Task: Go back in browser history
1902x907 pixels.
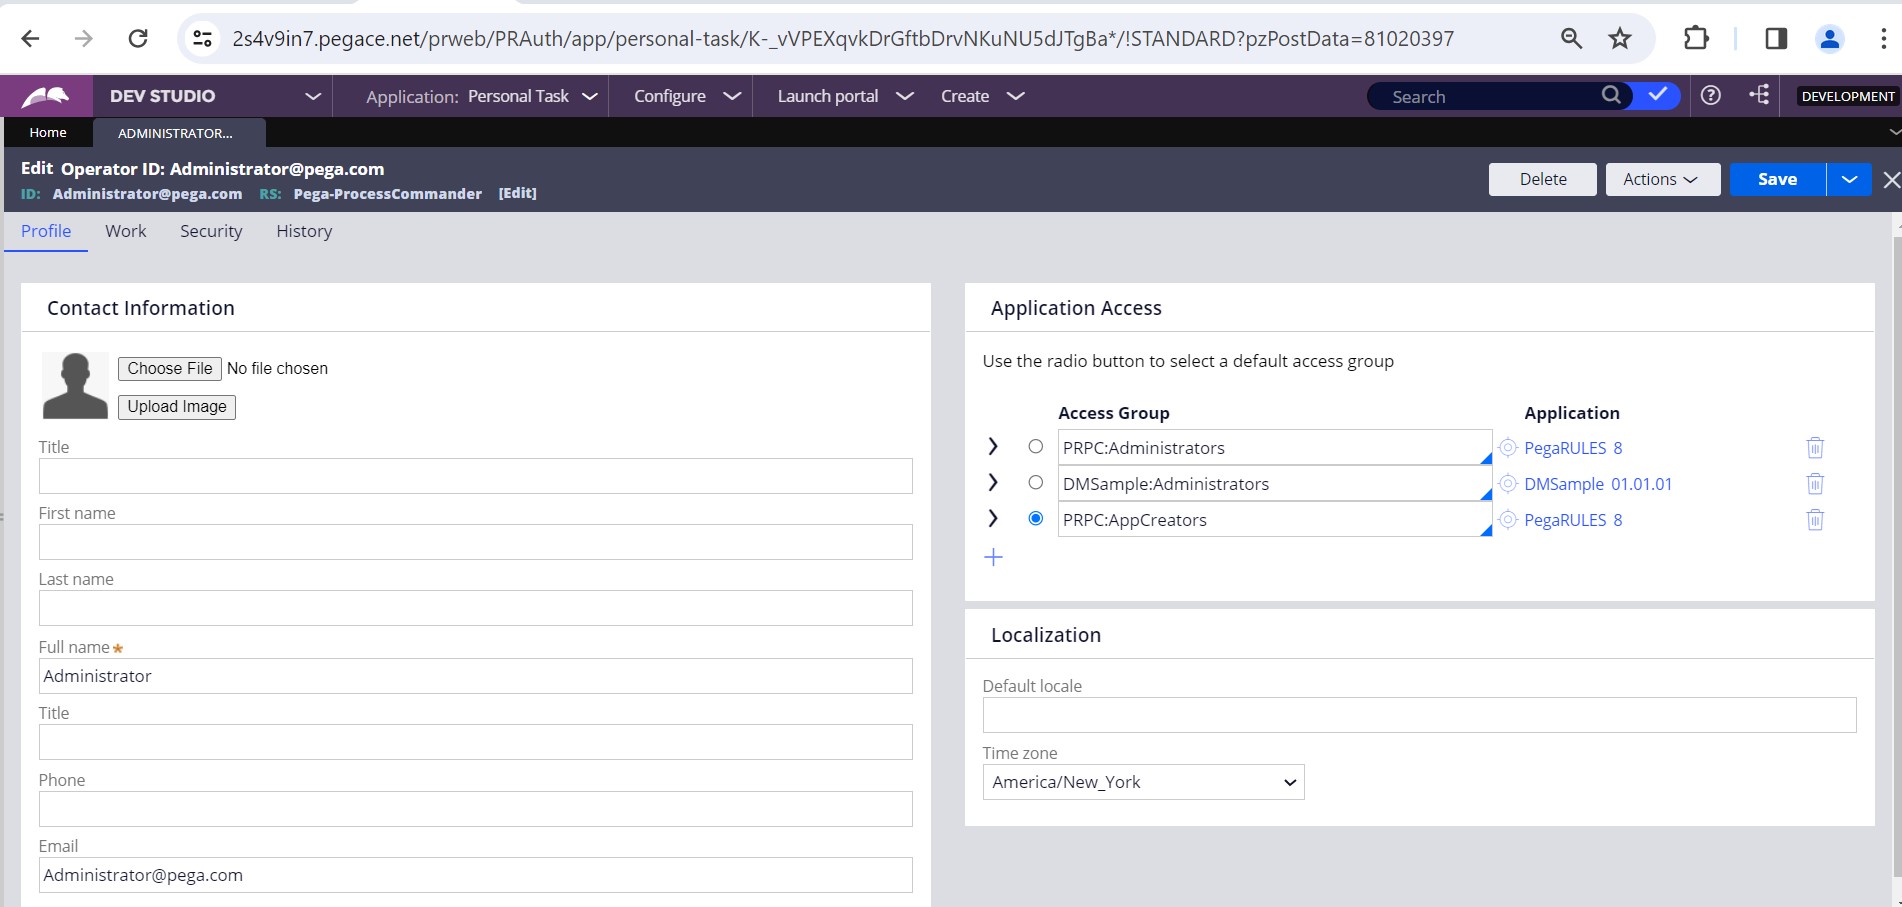Action: pos(31,39)
